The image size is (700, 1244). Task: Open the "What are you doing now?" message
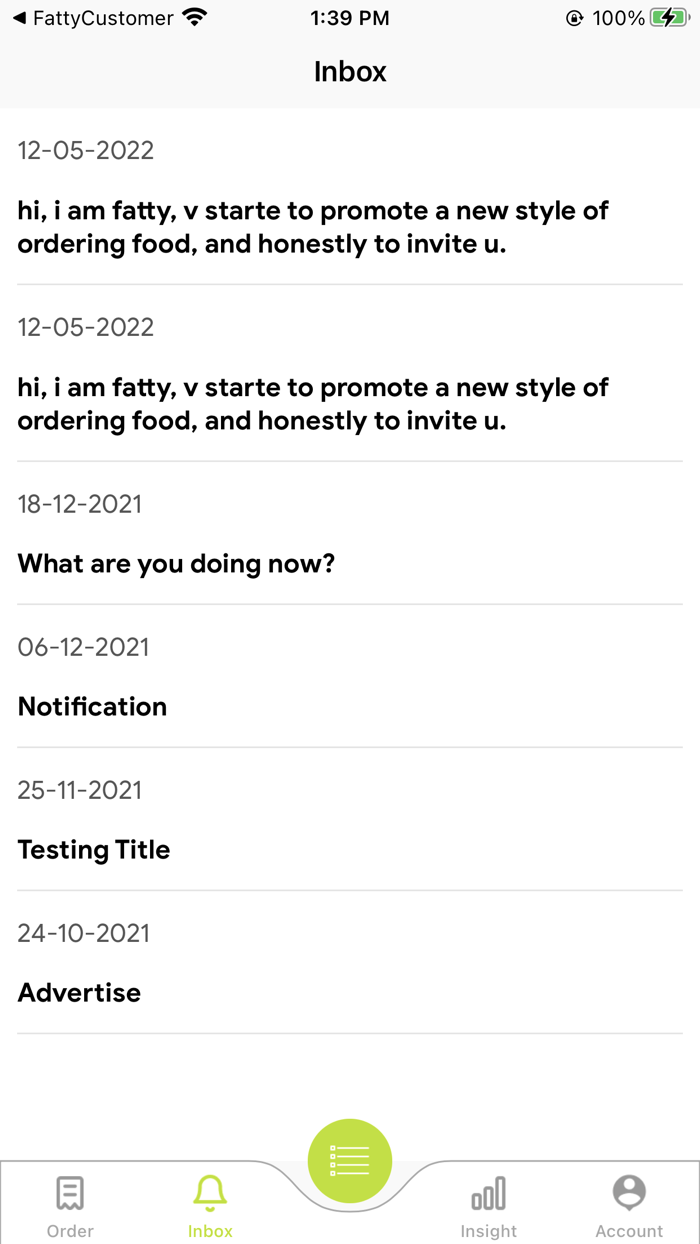pyautogui.click(x=176, y=564)
